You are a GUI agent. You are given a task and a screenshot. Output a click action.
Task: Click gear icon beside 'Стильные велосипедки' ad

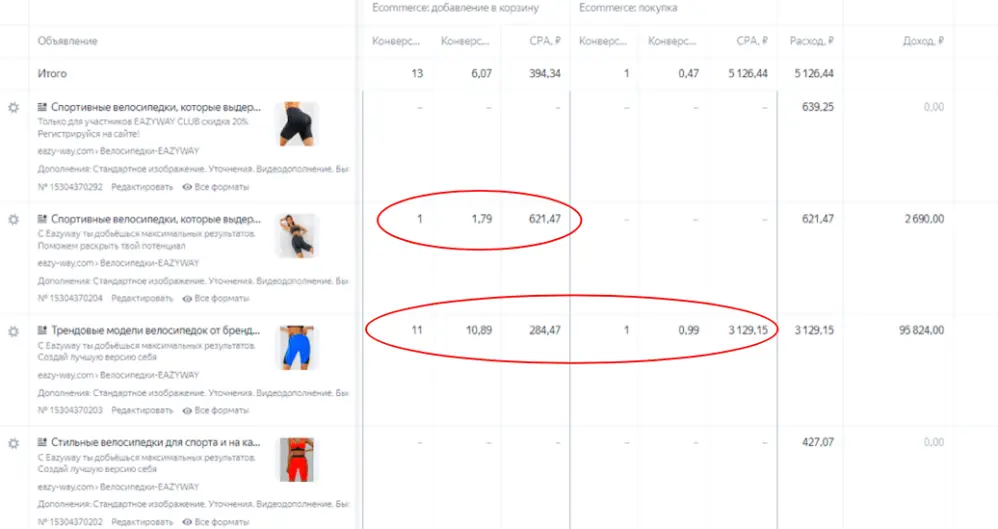tap(13, 443)
